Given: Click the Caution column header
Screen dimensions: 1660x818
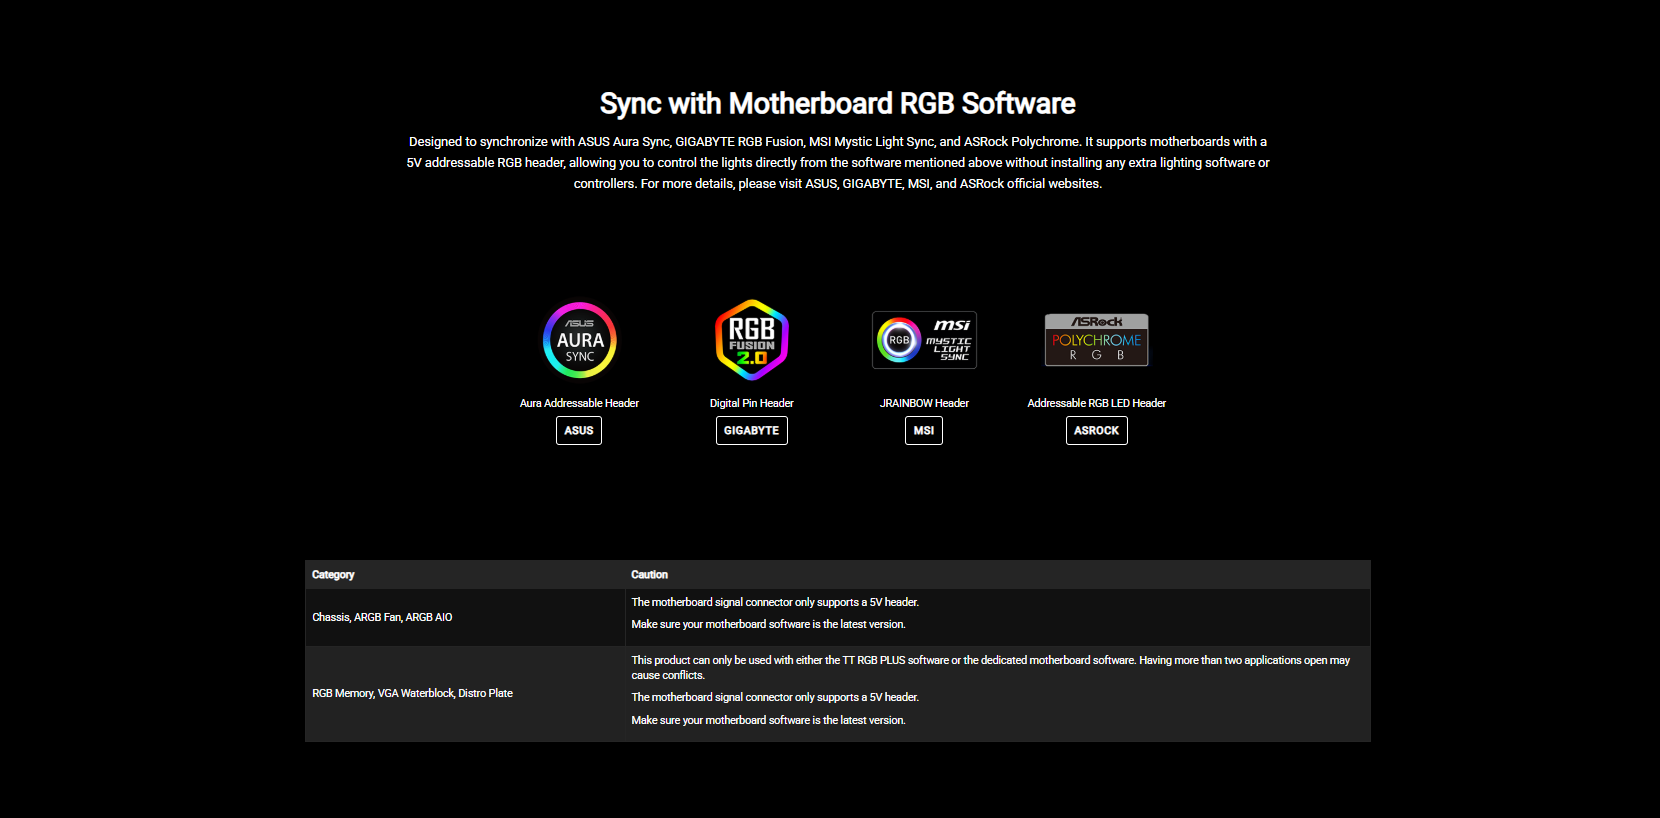Looking at the screenshot, I should [649, 575].
